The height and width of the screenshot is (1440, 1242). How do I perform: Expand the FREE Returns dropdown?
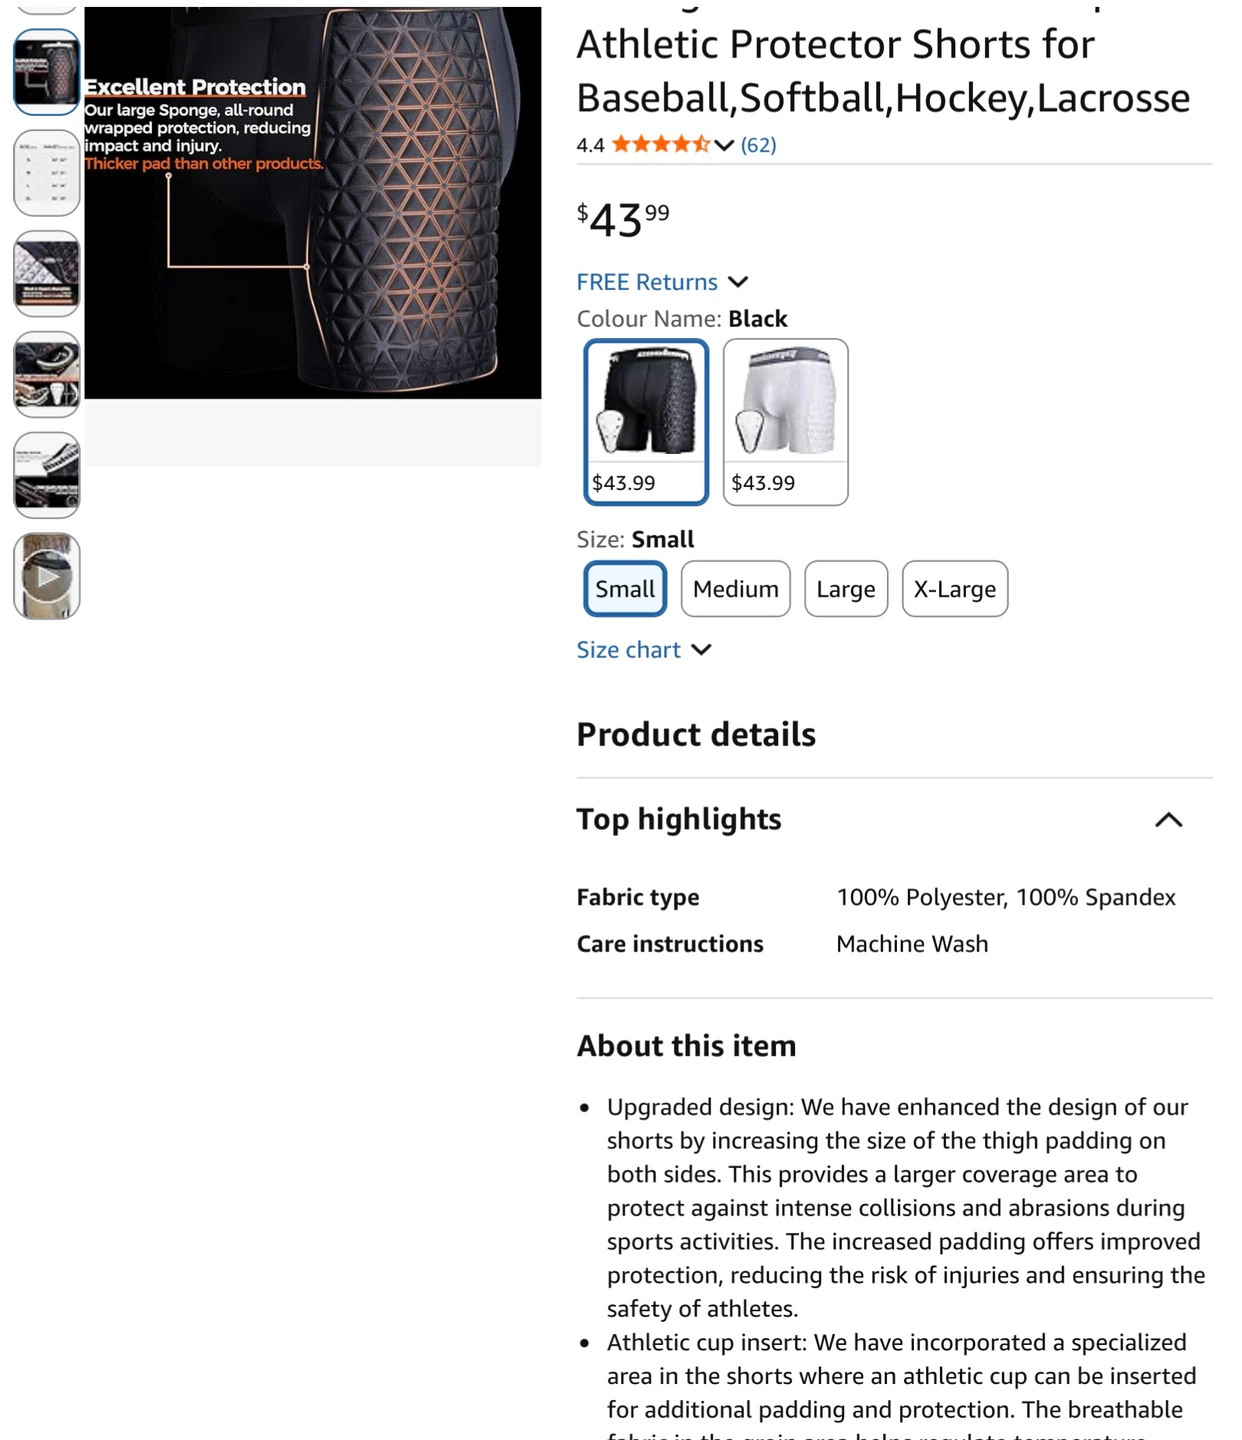tap(662, 282)
